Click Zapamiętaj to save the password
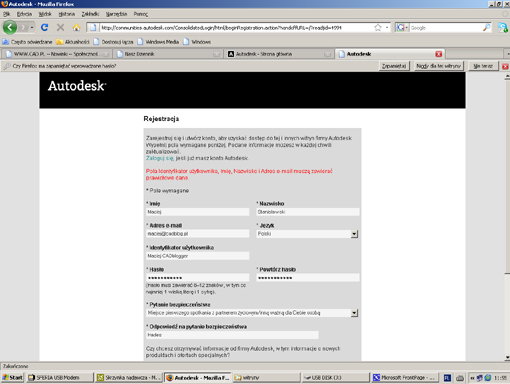Viewport: 510px width, 384px height. tap(394, 66)
